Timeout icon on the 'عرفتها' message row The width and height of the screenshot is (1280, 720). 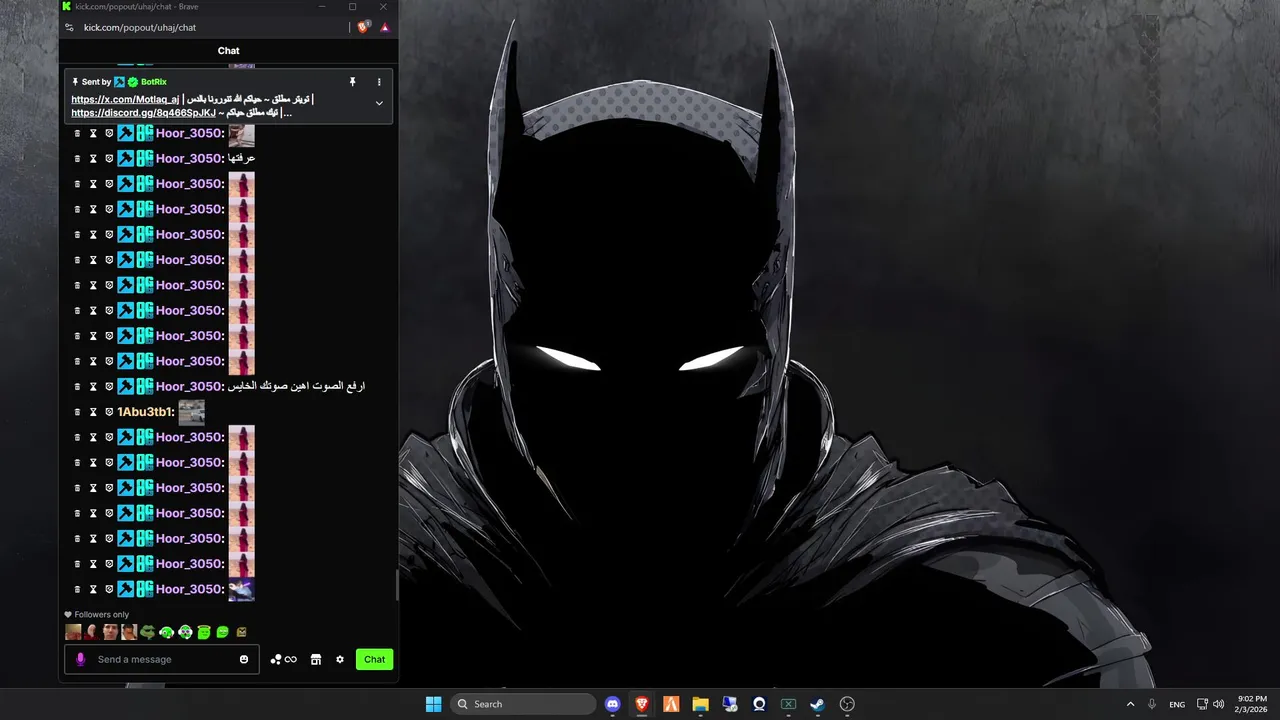[94, 159]
